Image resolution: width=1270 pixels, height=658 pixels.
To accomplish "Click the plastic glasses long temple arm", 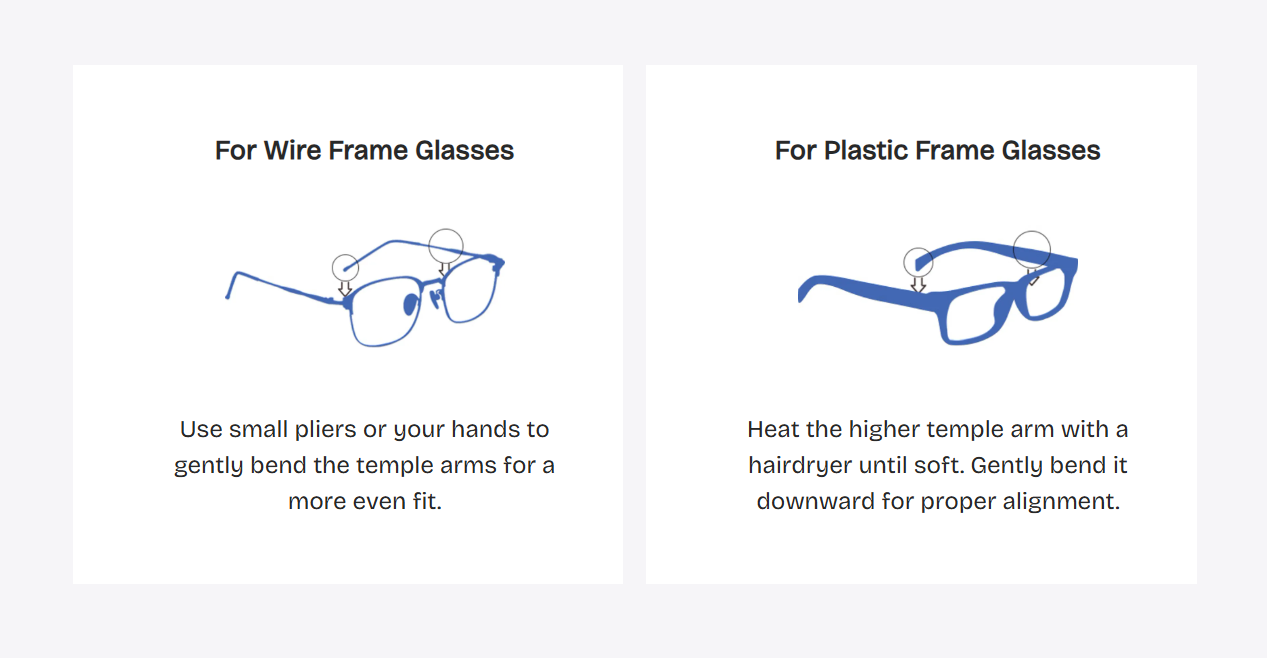I will (x=860, y=288).
